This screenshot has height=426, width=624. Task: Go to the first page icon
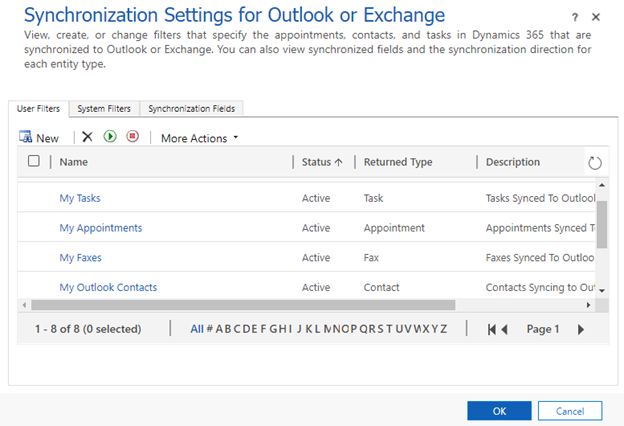tap(491, 329)
